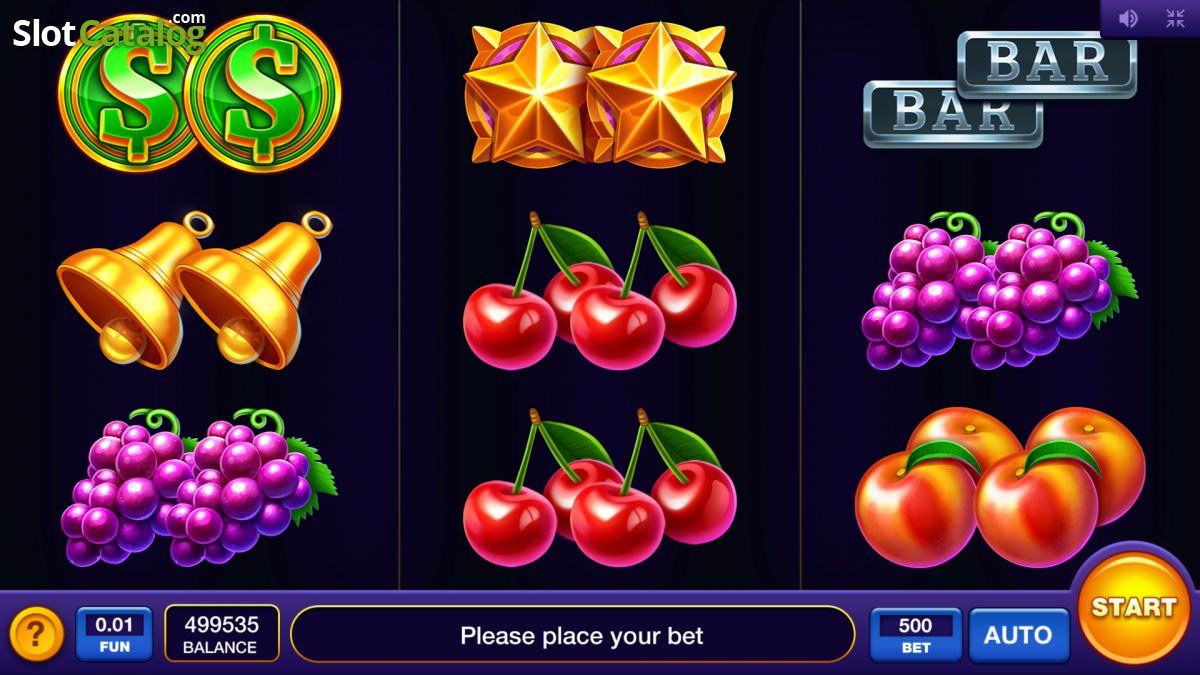Click the divider between the first two reels
Screen dimensions: 1200x675
coord(399,295)
